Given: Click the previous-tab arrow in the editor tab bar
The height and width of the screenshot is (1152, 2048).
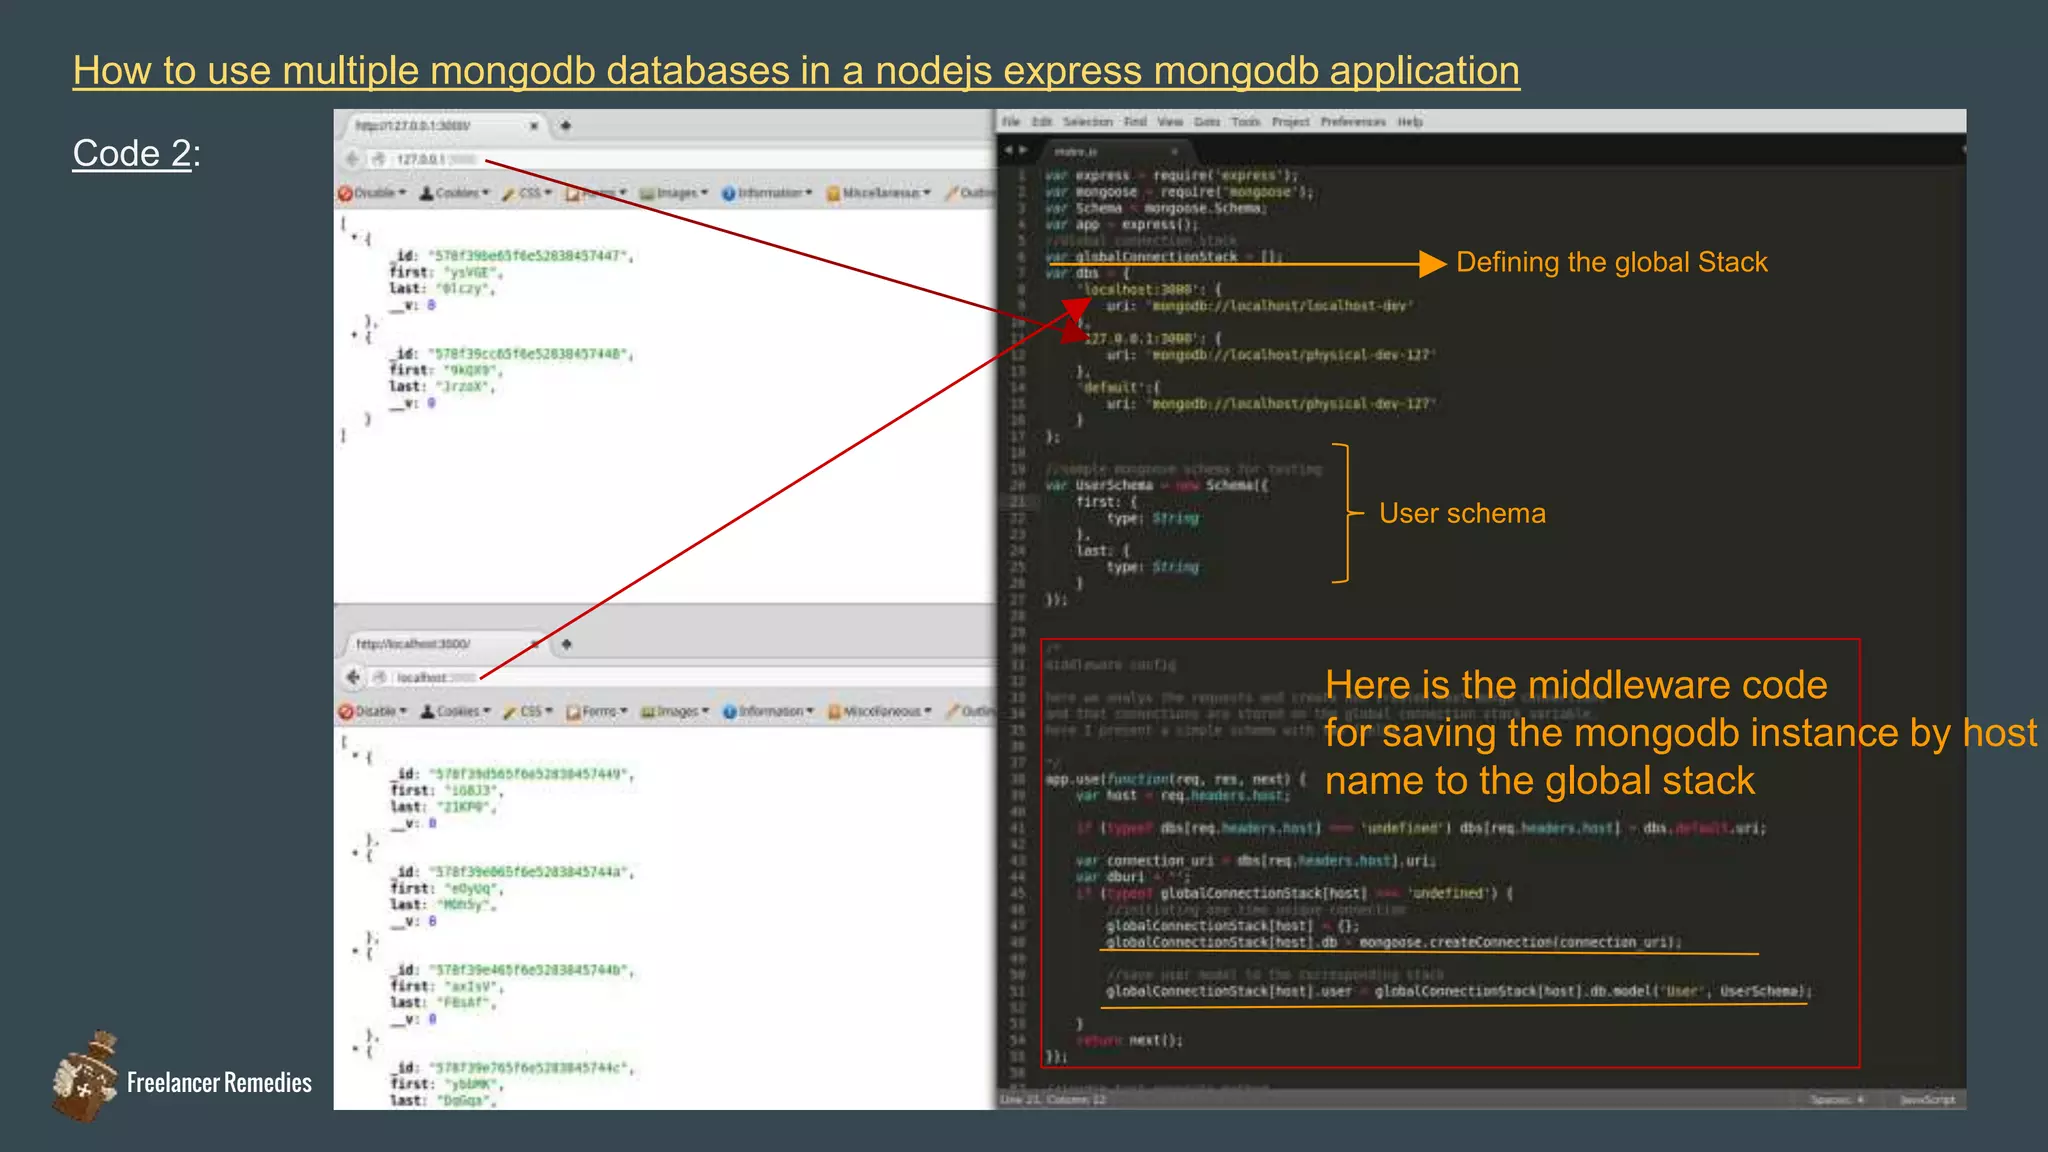Looking at the screenshot, I should click(x=1008, y=150).
